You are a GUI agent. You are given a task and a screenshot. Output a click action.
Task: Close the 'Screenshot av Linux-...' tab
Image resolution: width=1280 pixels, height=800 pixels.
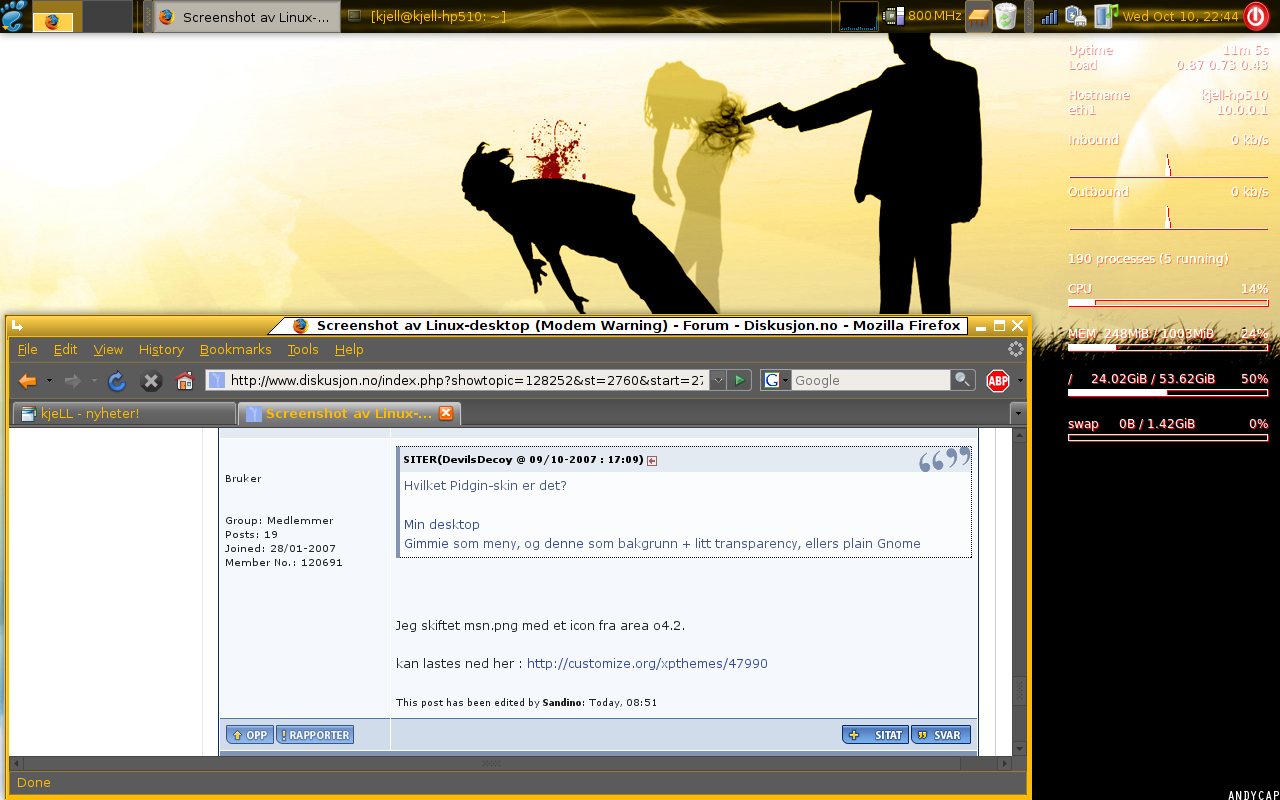(446, 413)
